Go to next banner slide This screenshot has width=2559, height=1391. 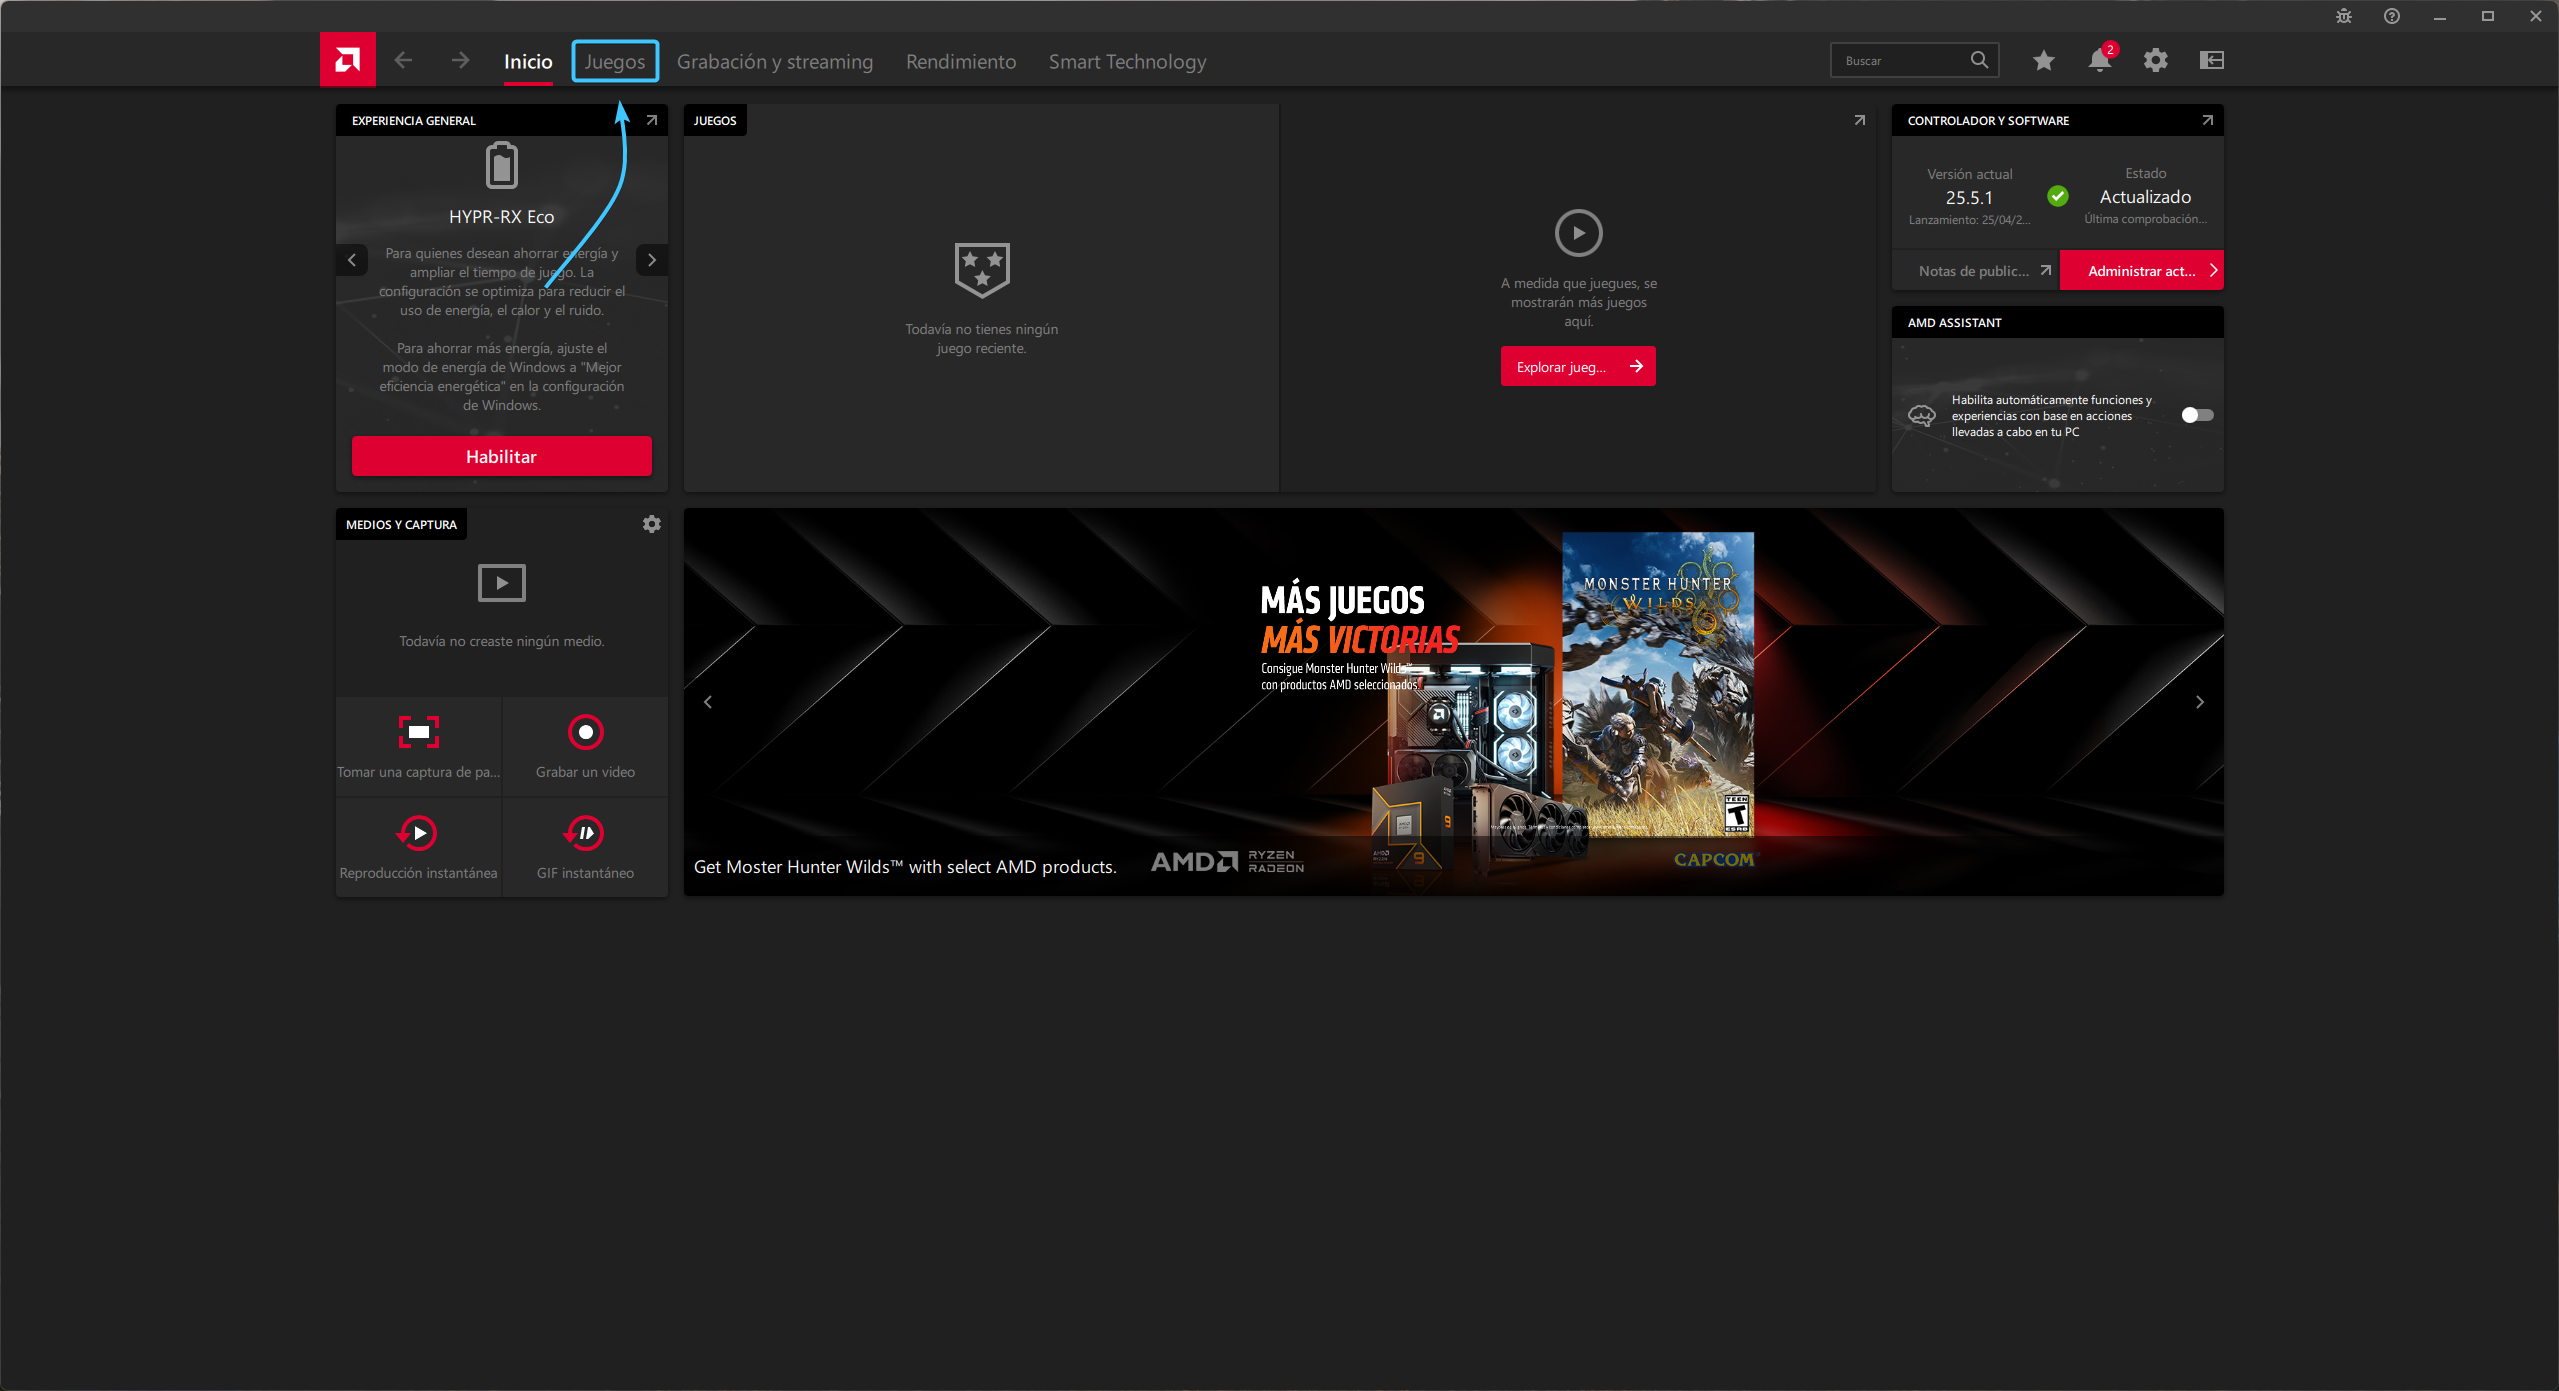pos(2199,702)
